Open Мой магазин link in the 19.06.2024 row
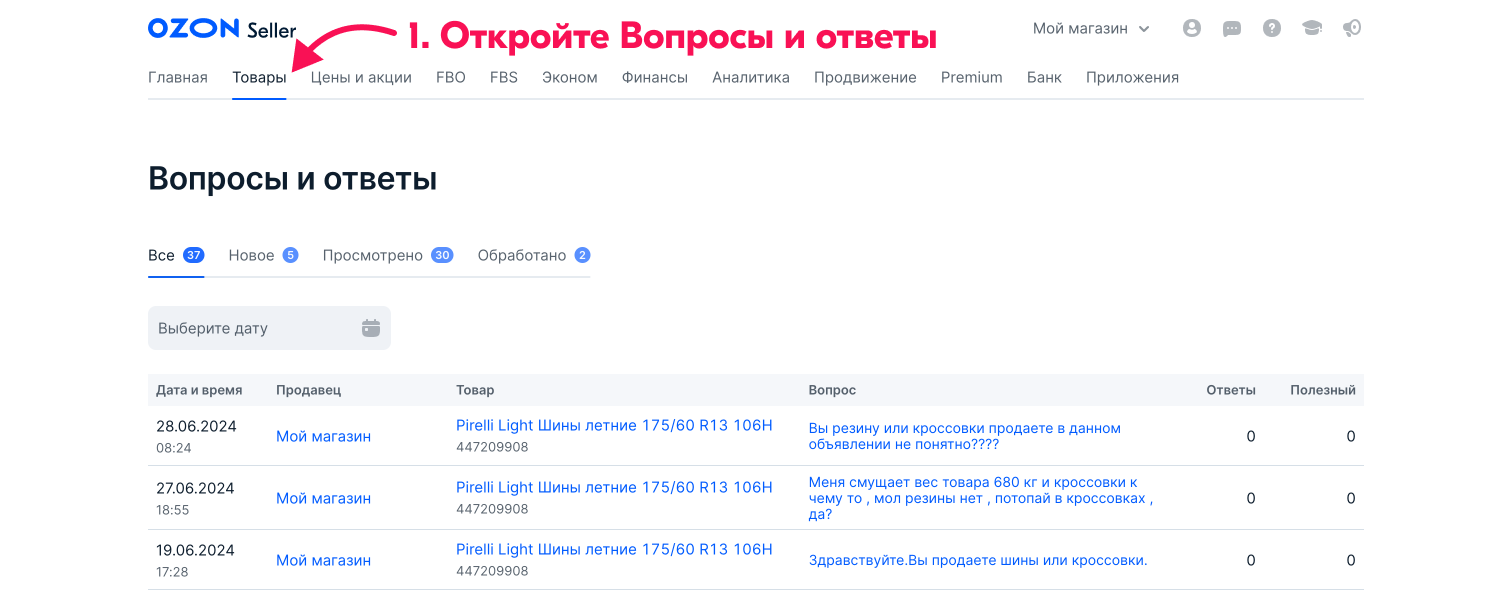Screen dimensions: 1512x600 pyautogui.click(x=323, y=560)
